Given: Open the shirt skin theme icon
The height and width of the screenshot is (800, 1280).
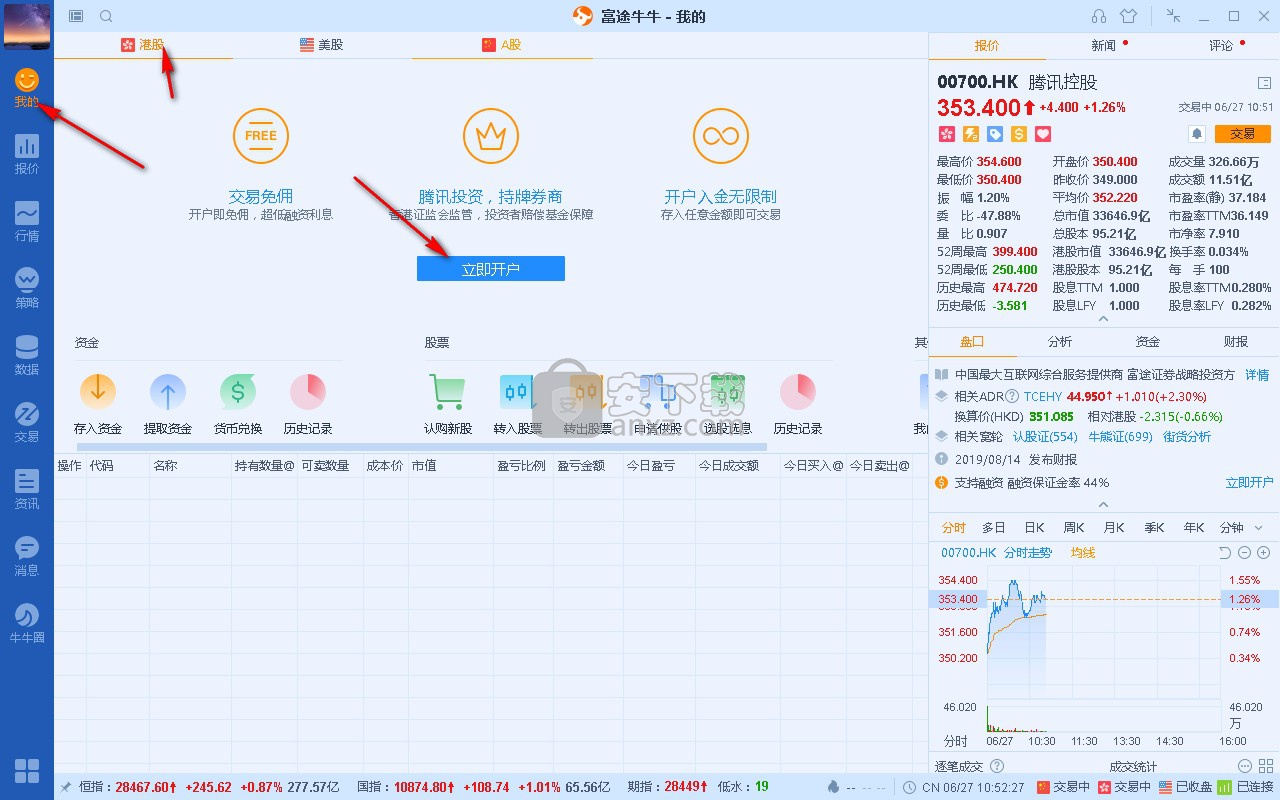Looking at the screenshot, I should point(1129,17).
